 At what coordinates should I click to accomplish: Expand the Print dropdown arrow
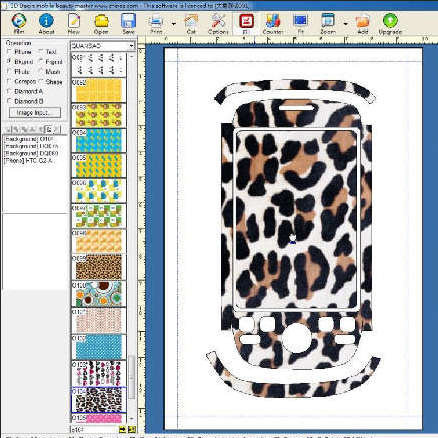pyautogui.click(x=174, y=24)
